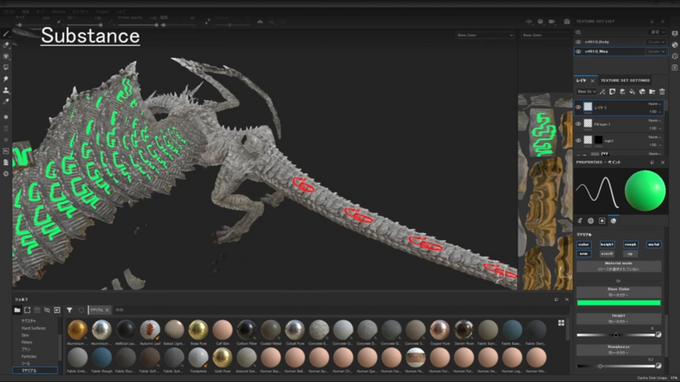Delete selected layer with trash icon
This screenshot has height=382, width=680.
pos(662,91)
